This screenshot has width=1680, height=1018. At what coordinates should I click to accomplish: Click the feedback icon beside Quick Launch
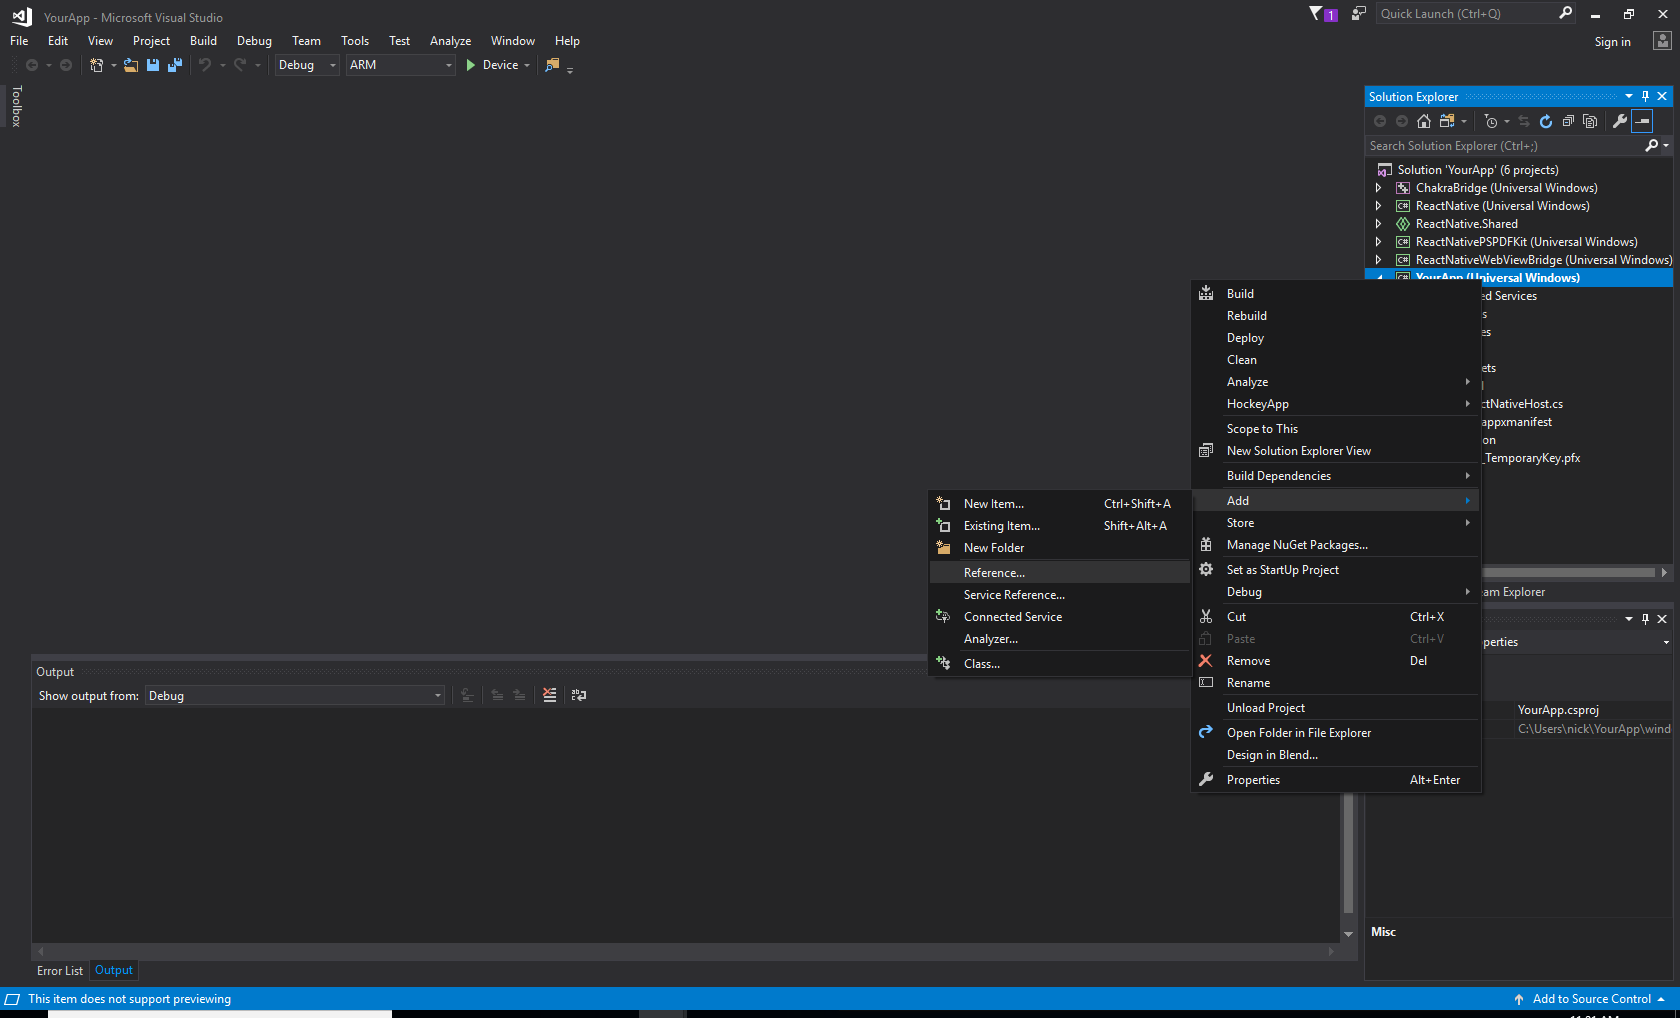click(1358, 13)
